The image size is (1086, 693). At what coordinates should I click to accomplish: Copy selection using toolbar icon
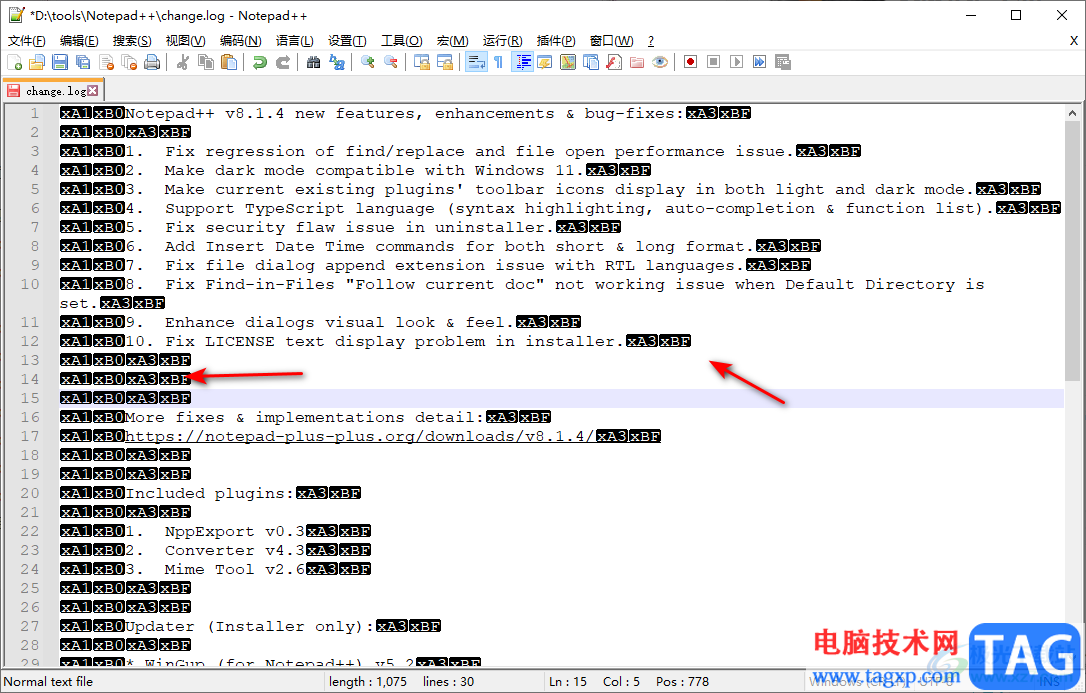point(206,62)
